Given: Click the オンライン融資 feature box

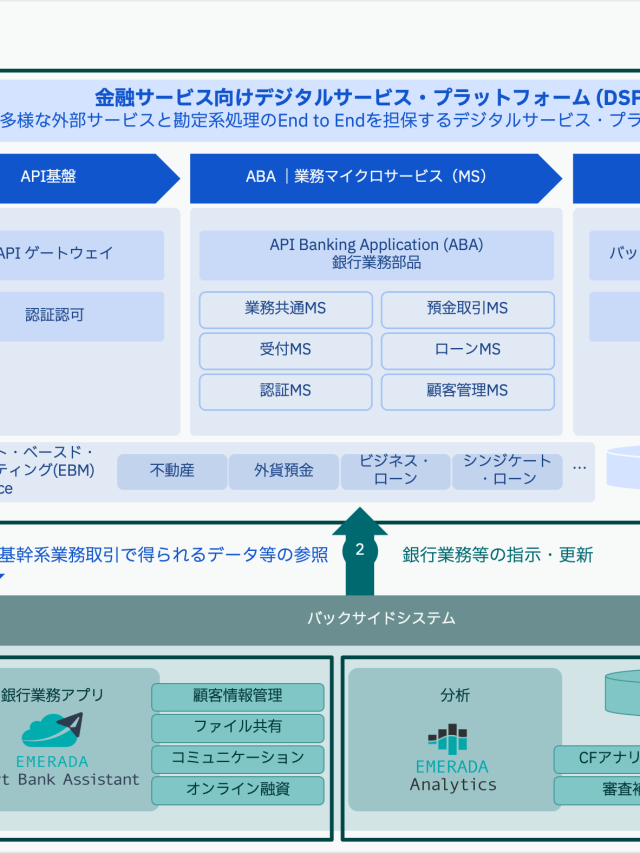Looking at the screenshot, I should 238,789.
